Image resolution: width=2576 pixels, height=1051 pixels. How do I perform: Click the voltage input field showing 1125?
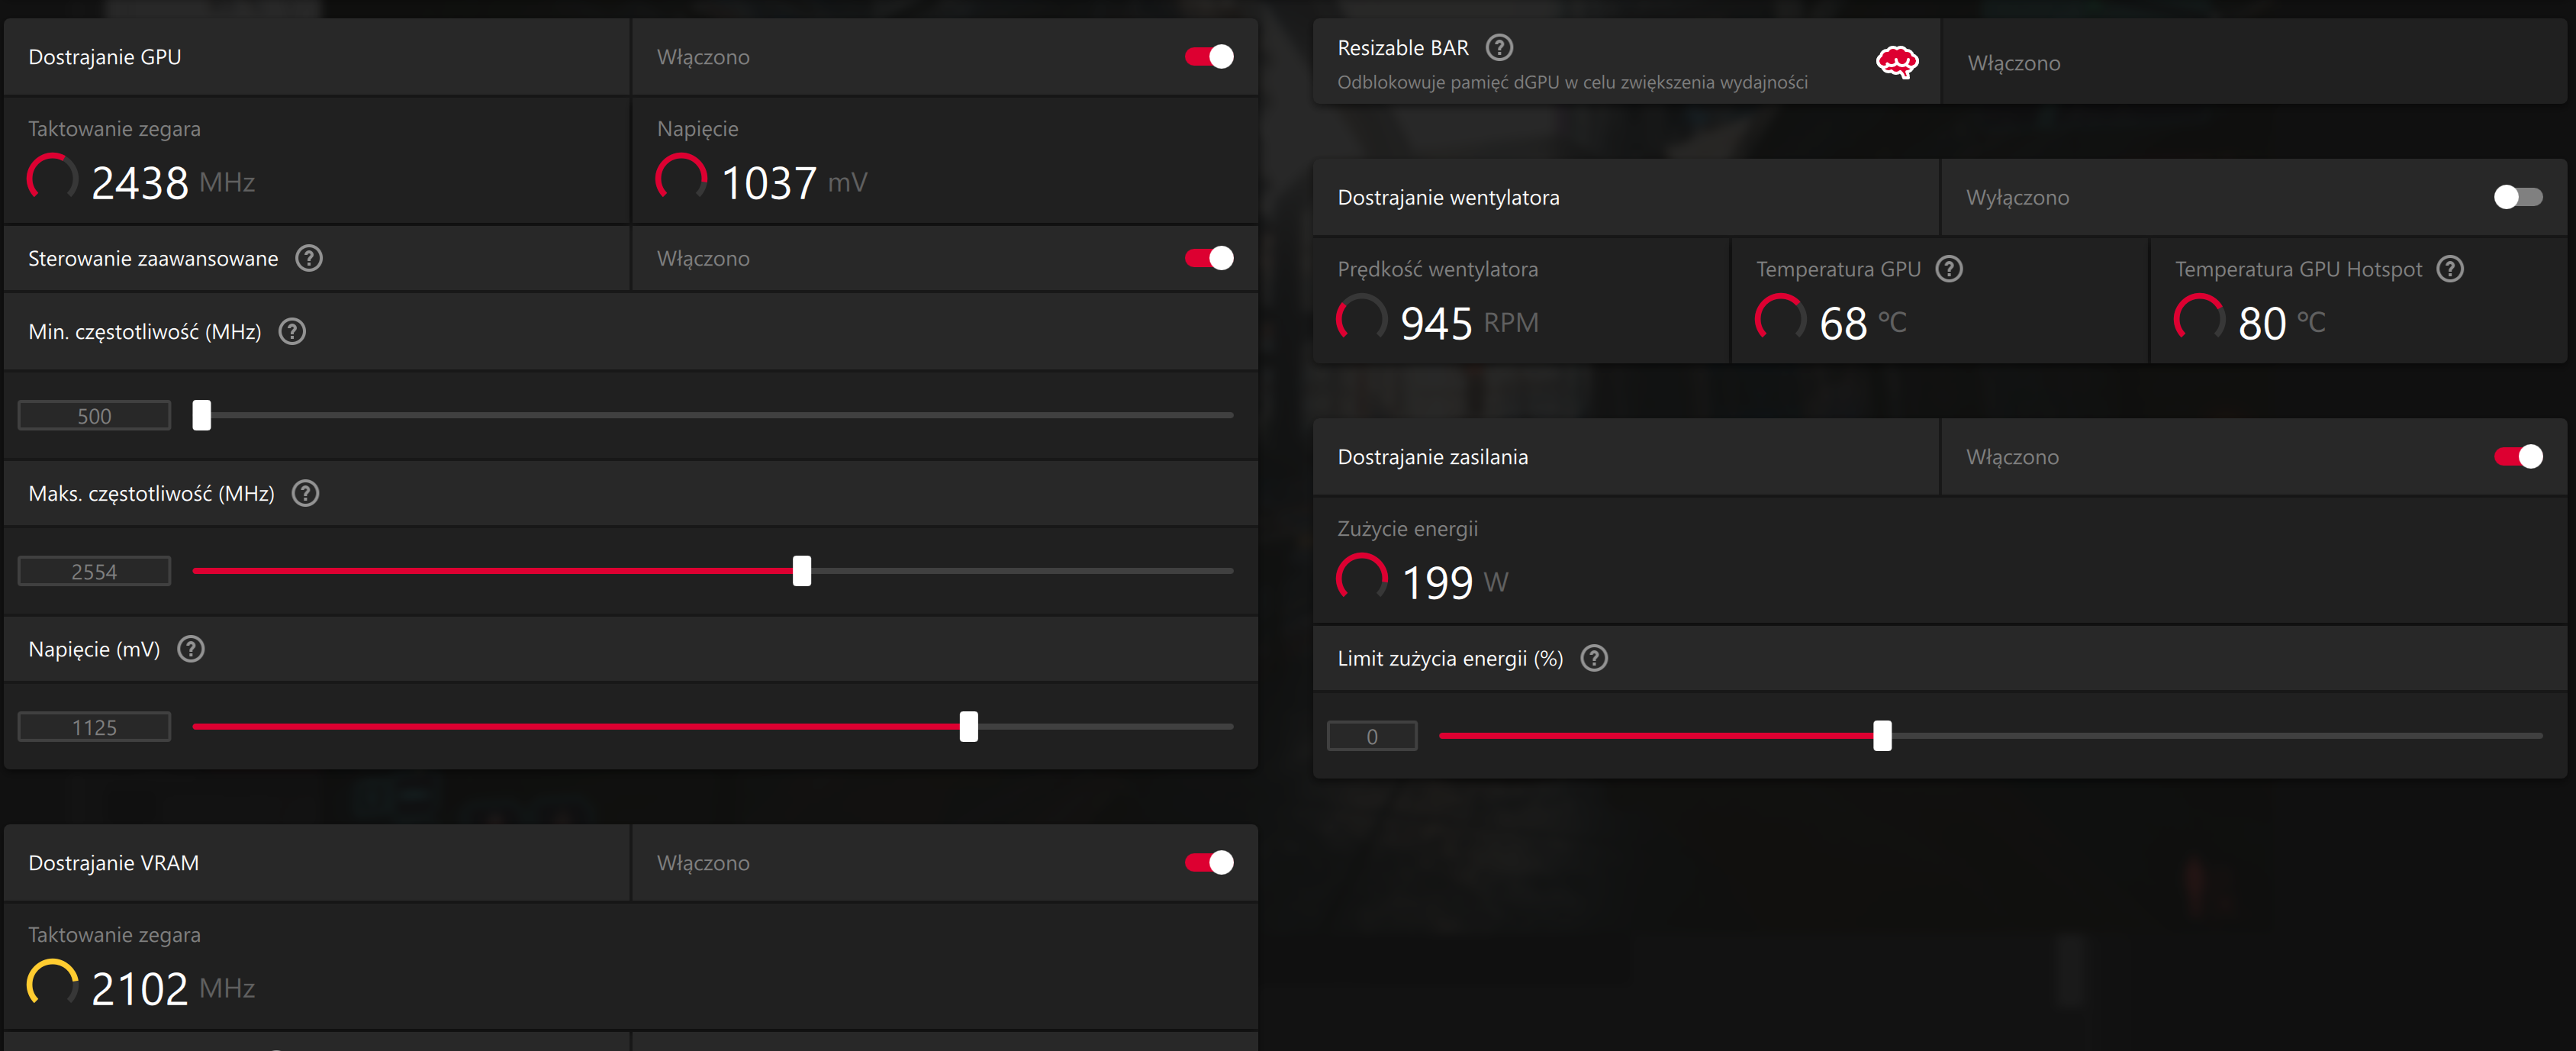[x=94, y=727]
